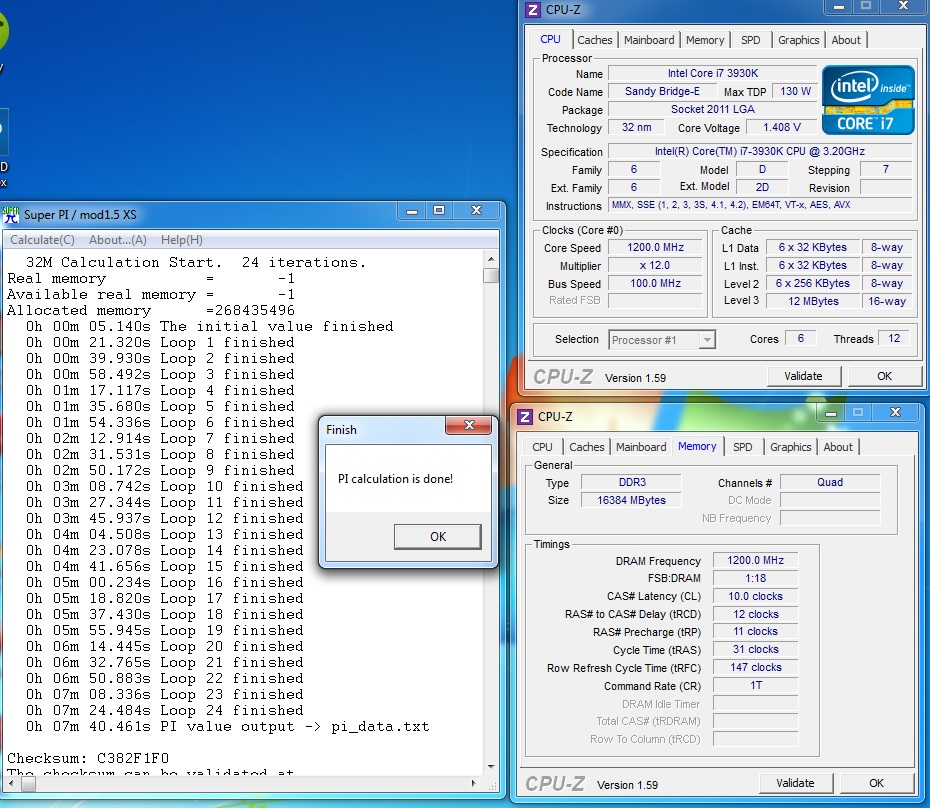This screenshot has height=808, width=930.
Task: Click Super PI horizontal scrollbar left arrow
Action: [x=11, y=783]
